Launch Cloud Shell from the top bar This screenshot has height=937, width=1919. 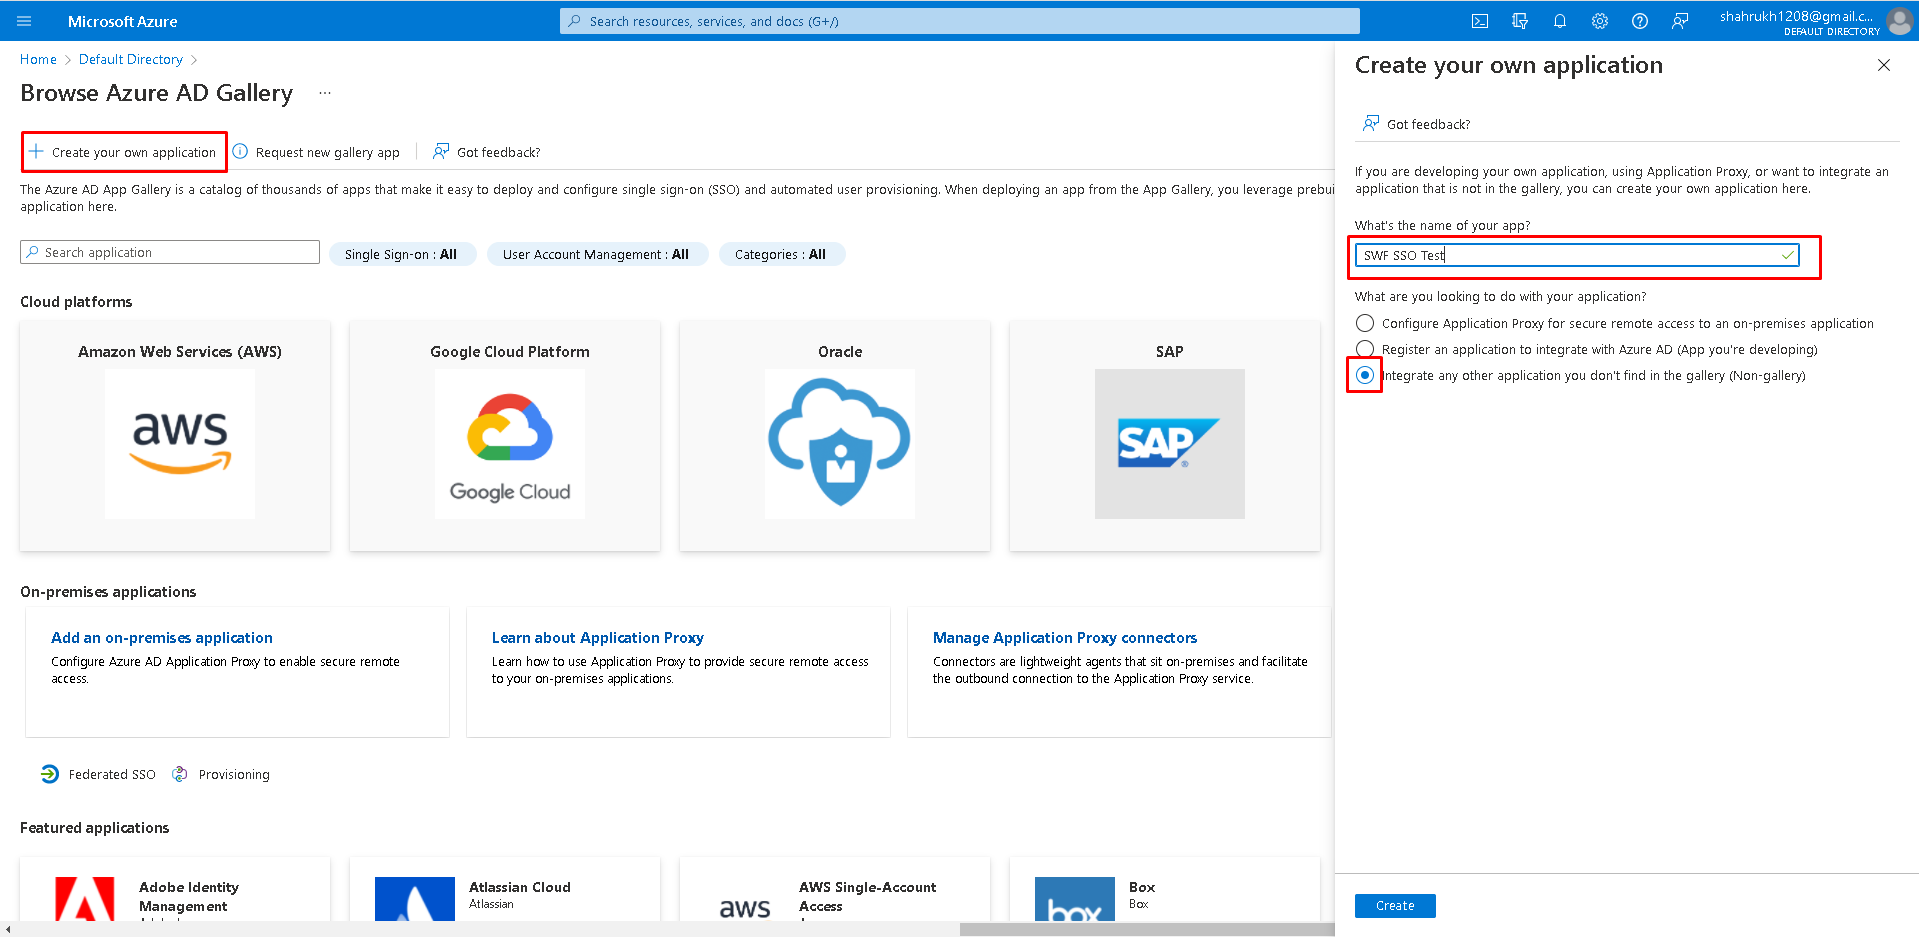point(1480,21)
